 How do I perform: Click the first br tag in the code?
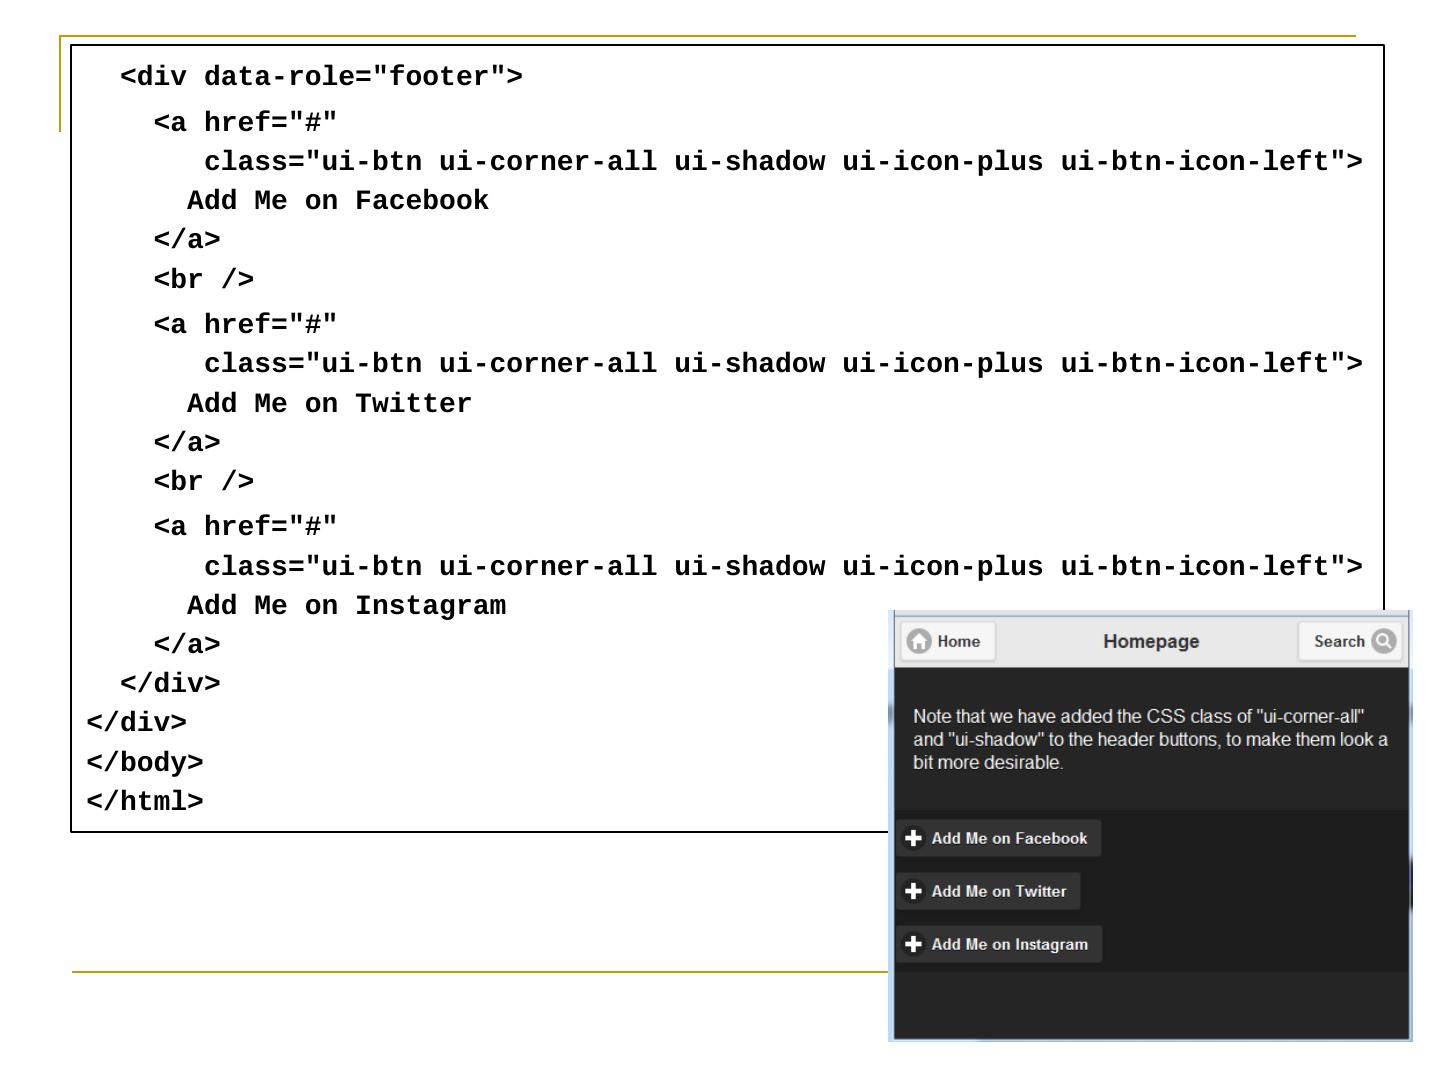204,280
